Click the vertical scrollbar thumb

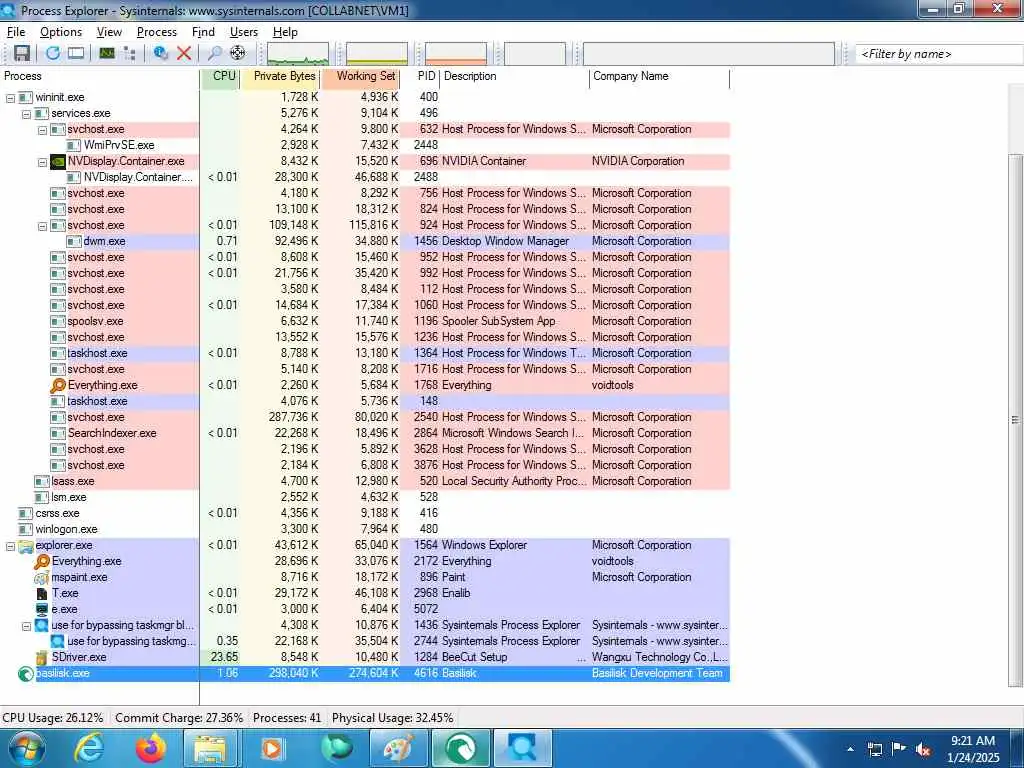(1016, 420)
